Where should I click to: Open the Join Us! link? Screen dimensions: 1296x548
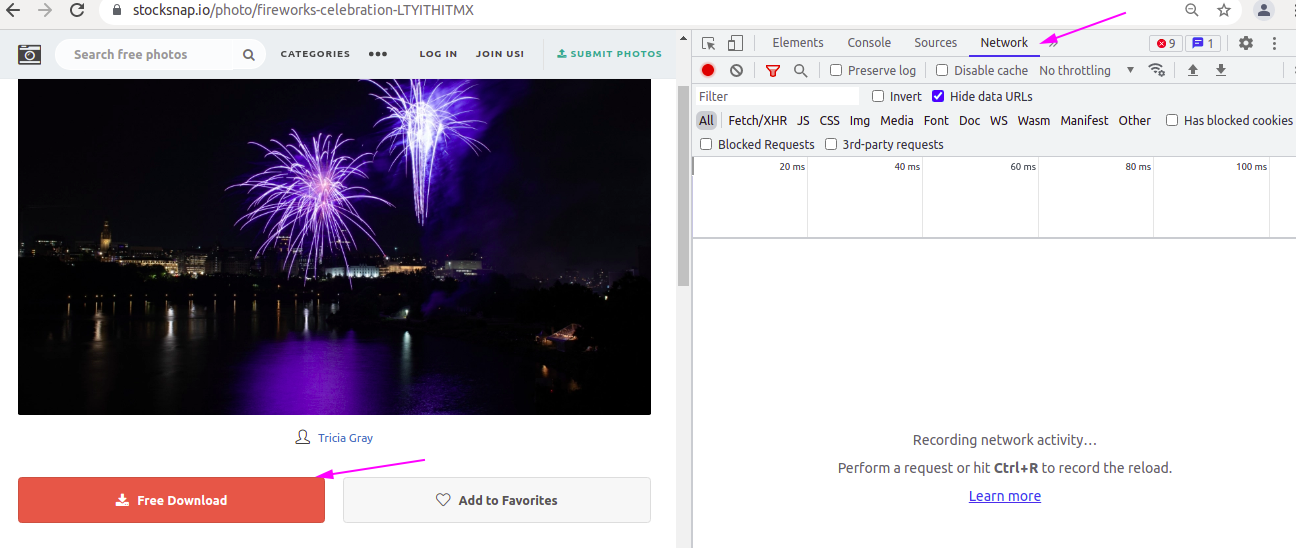500,54
